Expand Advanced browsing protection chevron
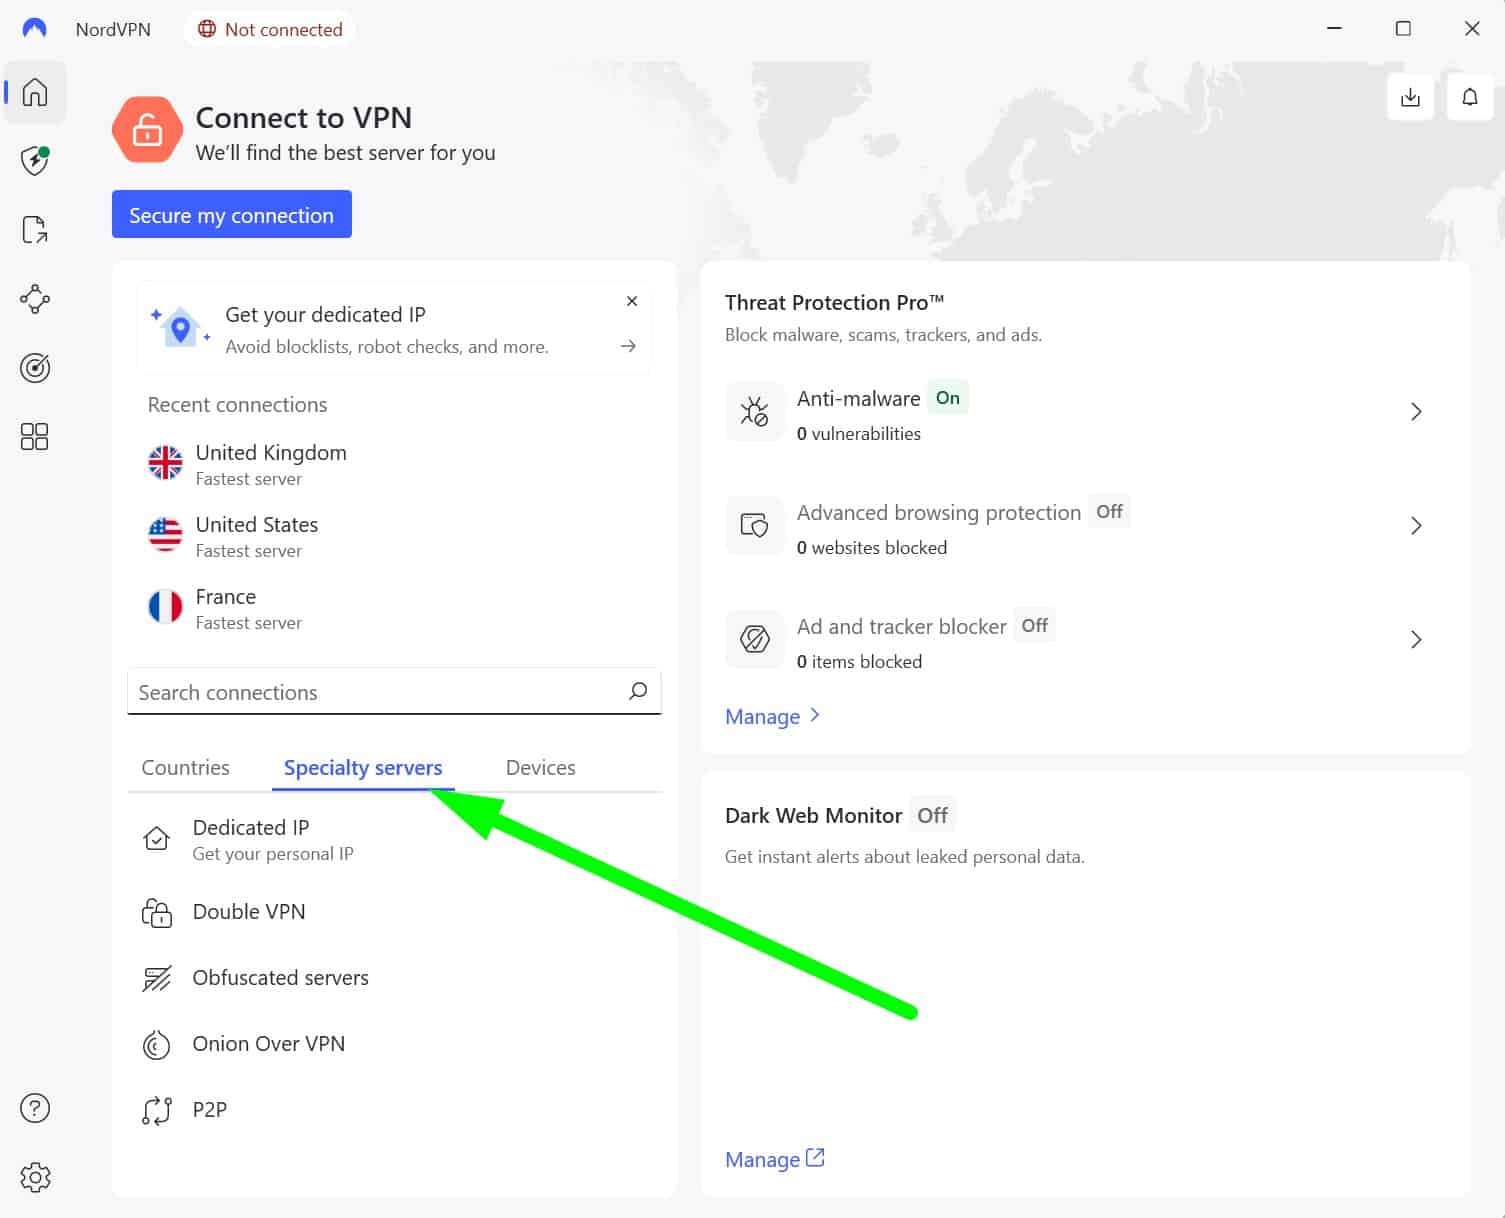1505x1218 pixels. 1416,526
